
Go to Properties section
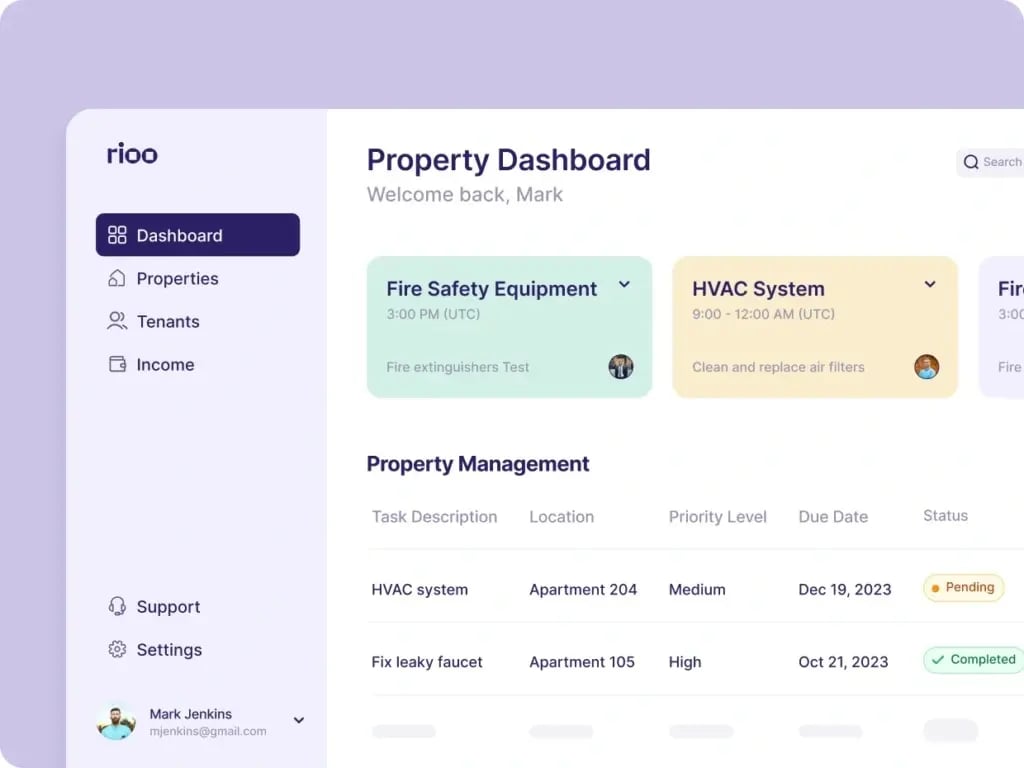198,278
